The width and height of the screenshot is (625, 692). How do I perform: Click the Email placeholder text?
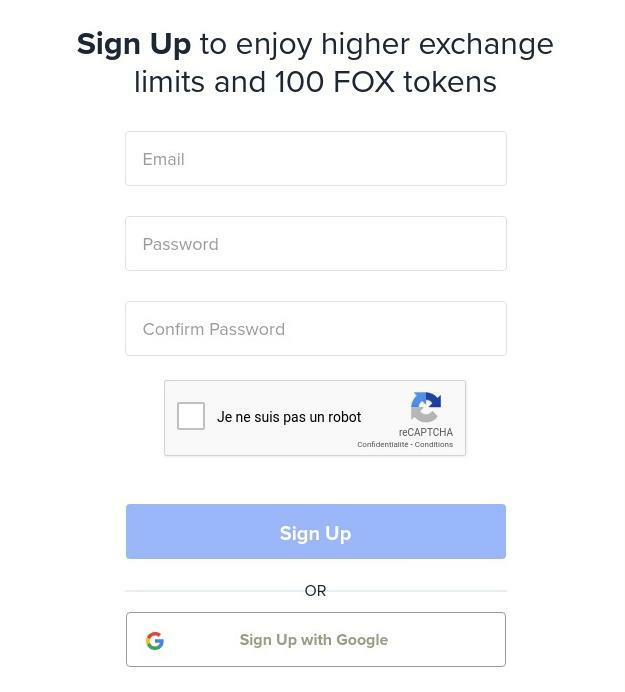coord(164,160)
